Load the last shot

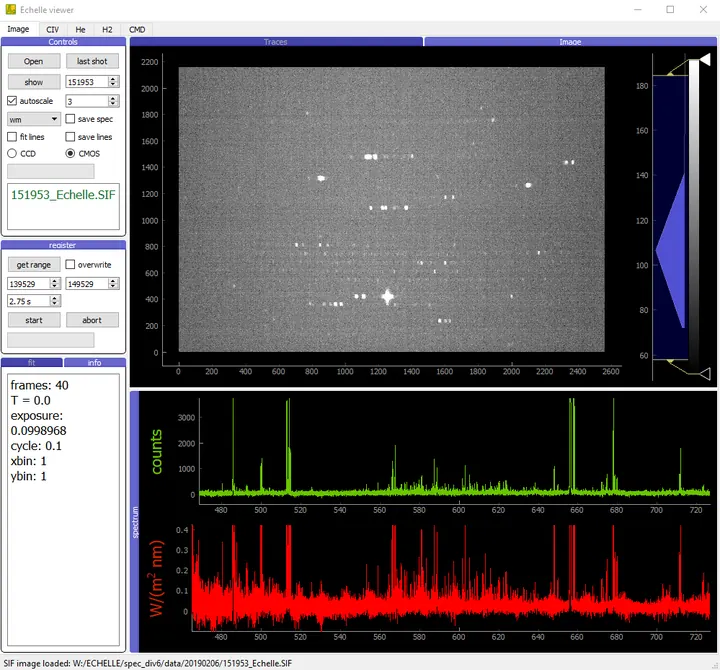(x=92, y=61)
